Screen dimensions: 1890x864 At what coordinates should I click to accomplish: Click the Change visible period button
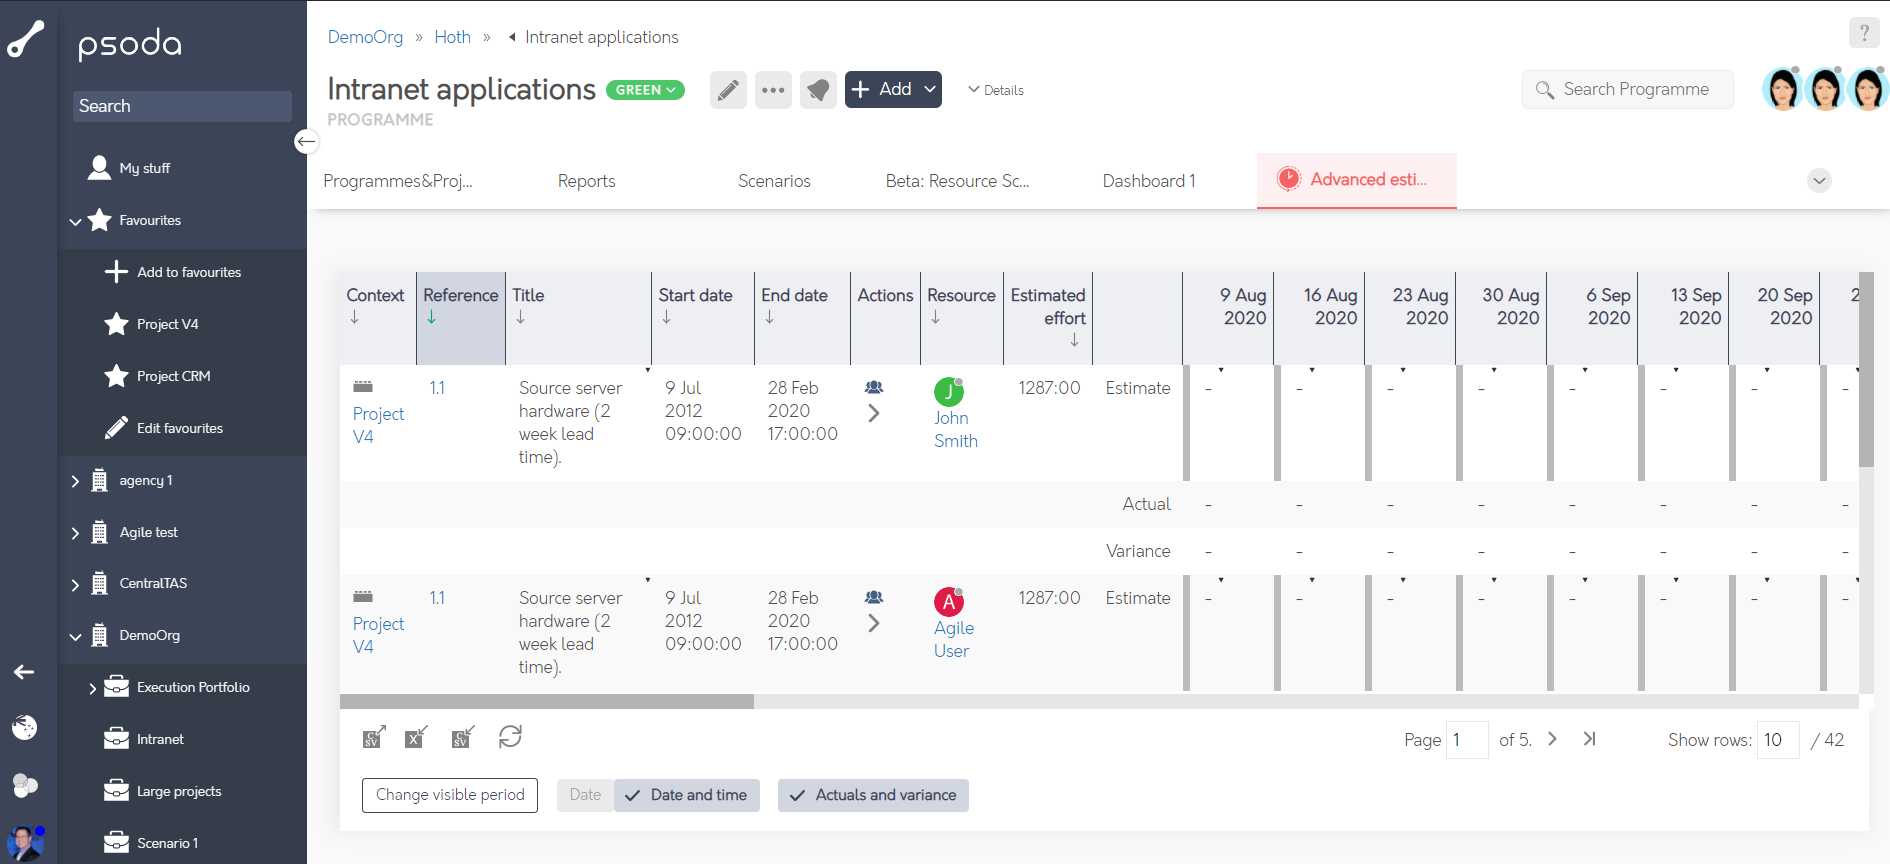(x=450, y=795)
